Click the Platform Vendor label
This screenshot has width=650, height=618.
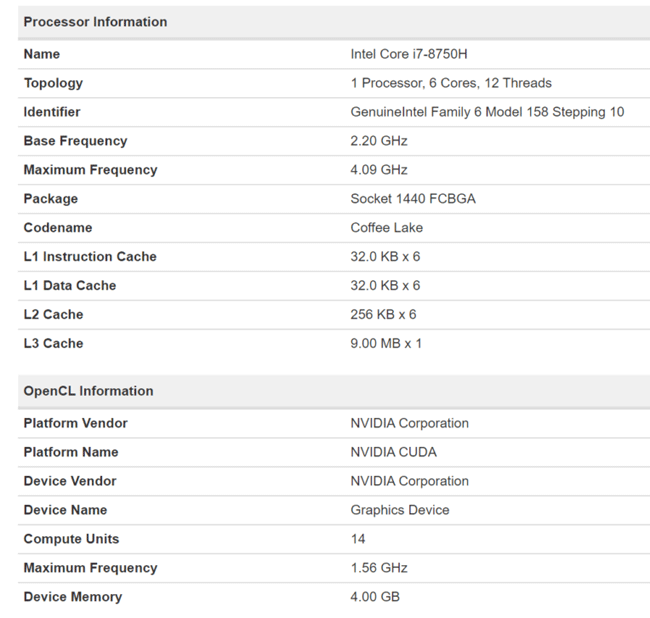coord(75,423)
